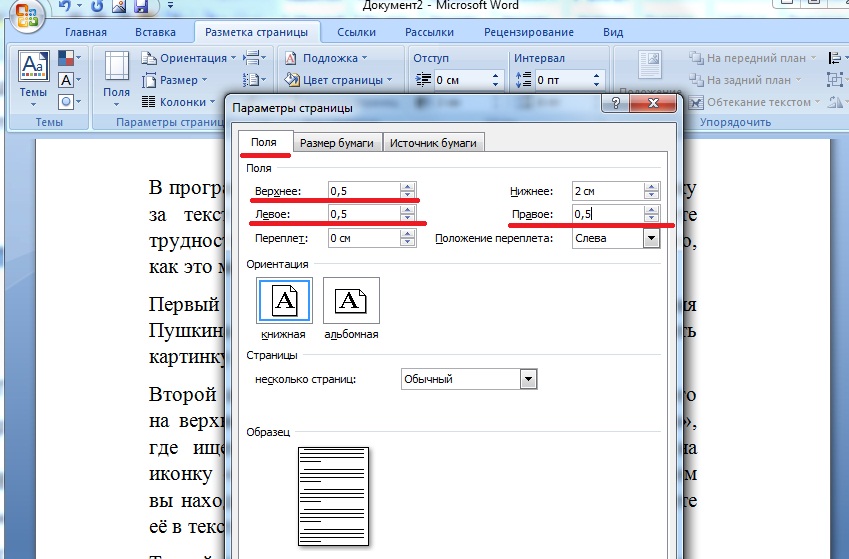Screen dimensions: 849x559
Task: Click the Переплет gutter input field
Action: click(x=364, y=238)
